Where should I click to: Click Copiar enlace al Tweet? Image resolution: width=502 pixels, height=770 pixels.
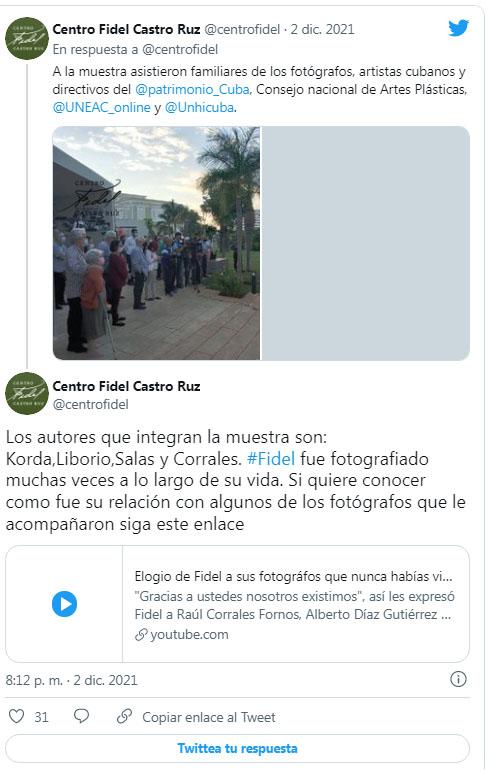pyautogui.click(x=209, y=717)
